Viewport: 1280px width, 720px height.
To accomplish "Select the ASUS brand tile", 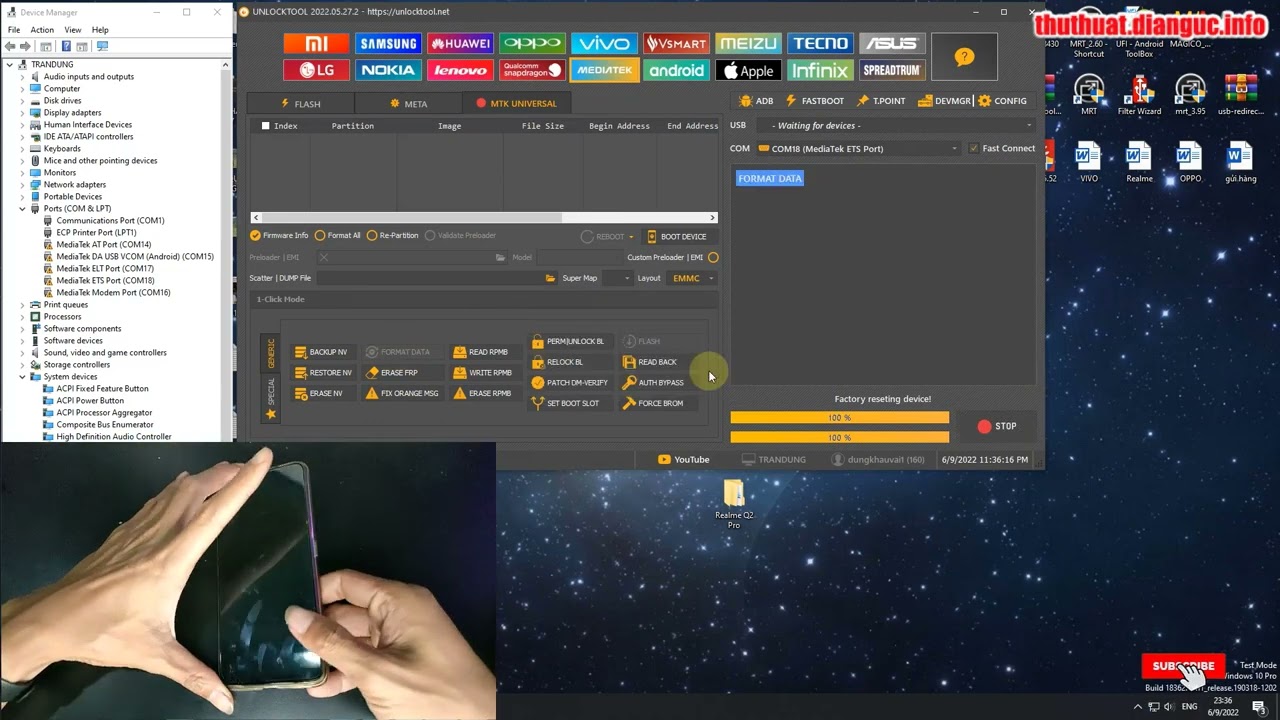I will click(892, 43).
